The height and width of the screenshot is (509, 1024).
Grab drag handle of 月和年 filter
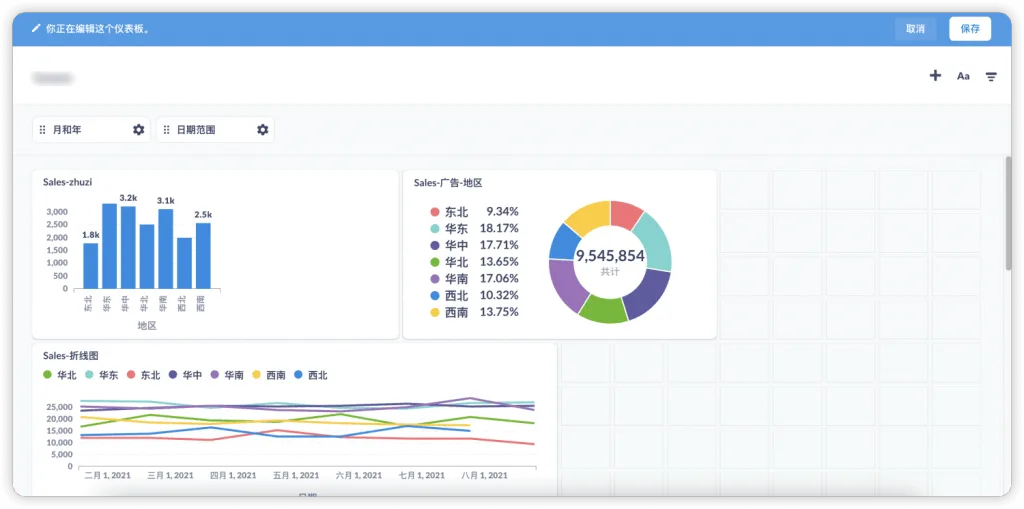(42, 130)
